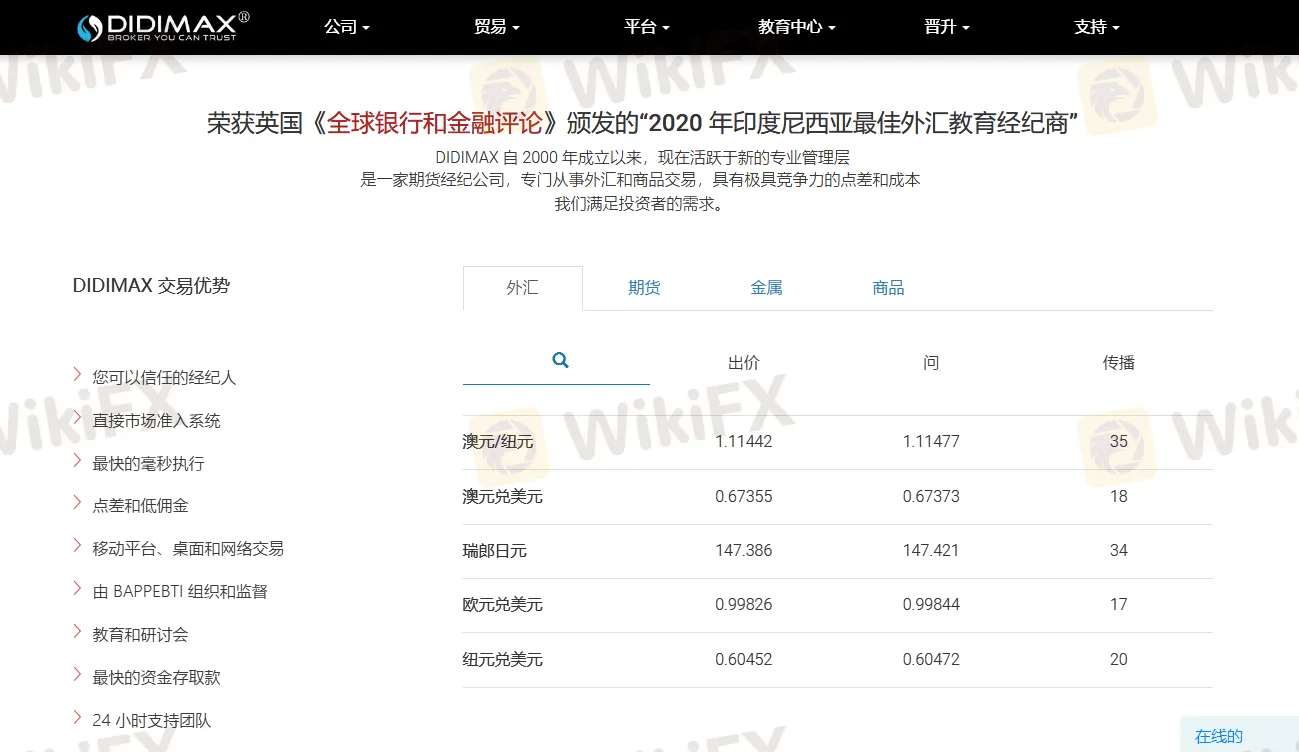This screenshot has width=1299, height=752.
Task: Switch to the 商品 tab
Action: [888, 288]
